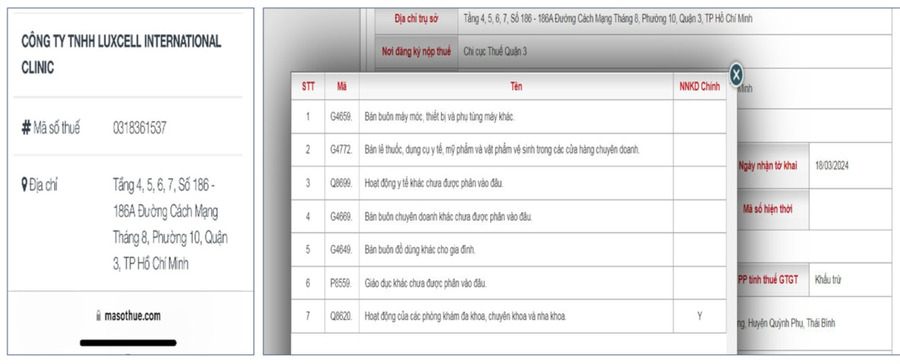This screenshot has height=364, width=900.
Task: Click row Bán lẻ thuốc, dụng cụ y tế, mỹ phẩm
Action: 509,150
